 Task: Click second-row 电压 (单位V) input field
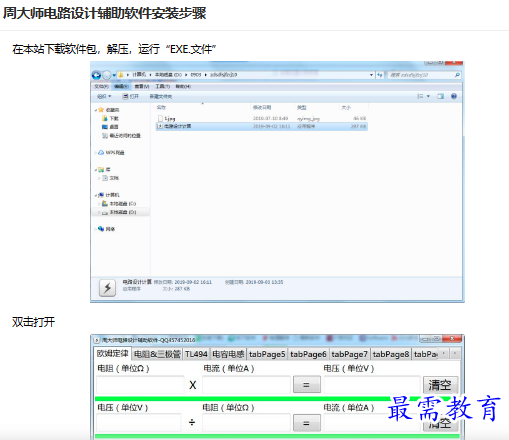[139, 423]
